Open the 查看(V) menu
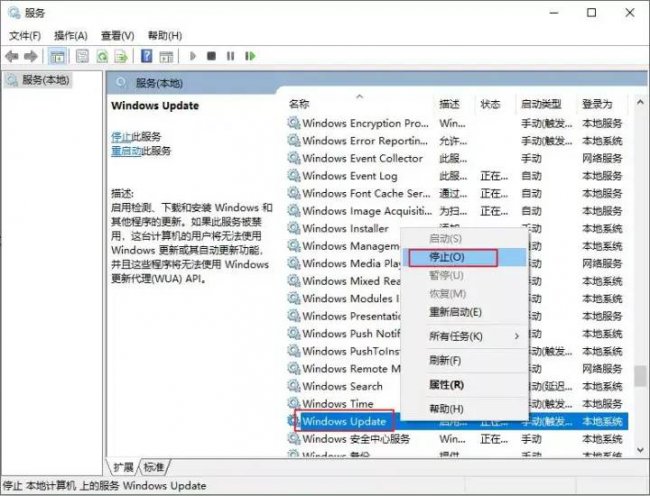 [x=118, y=36]
